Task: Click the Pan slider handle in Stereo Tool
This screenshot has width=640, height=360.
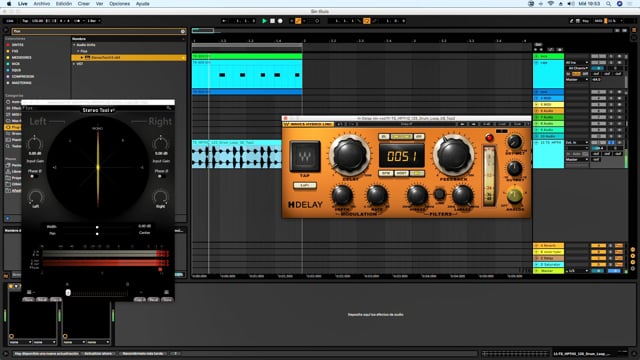Action: click(x=97, y=234)
